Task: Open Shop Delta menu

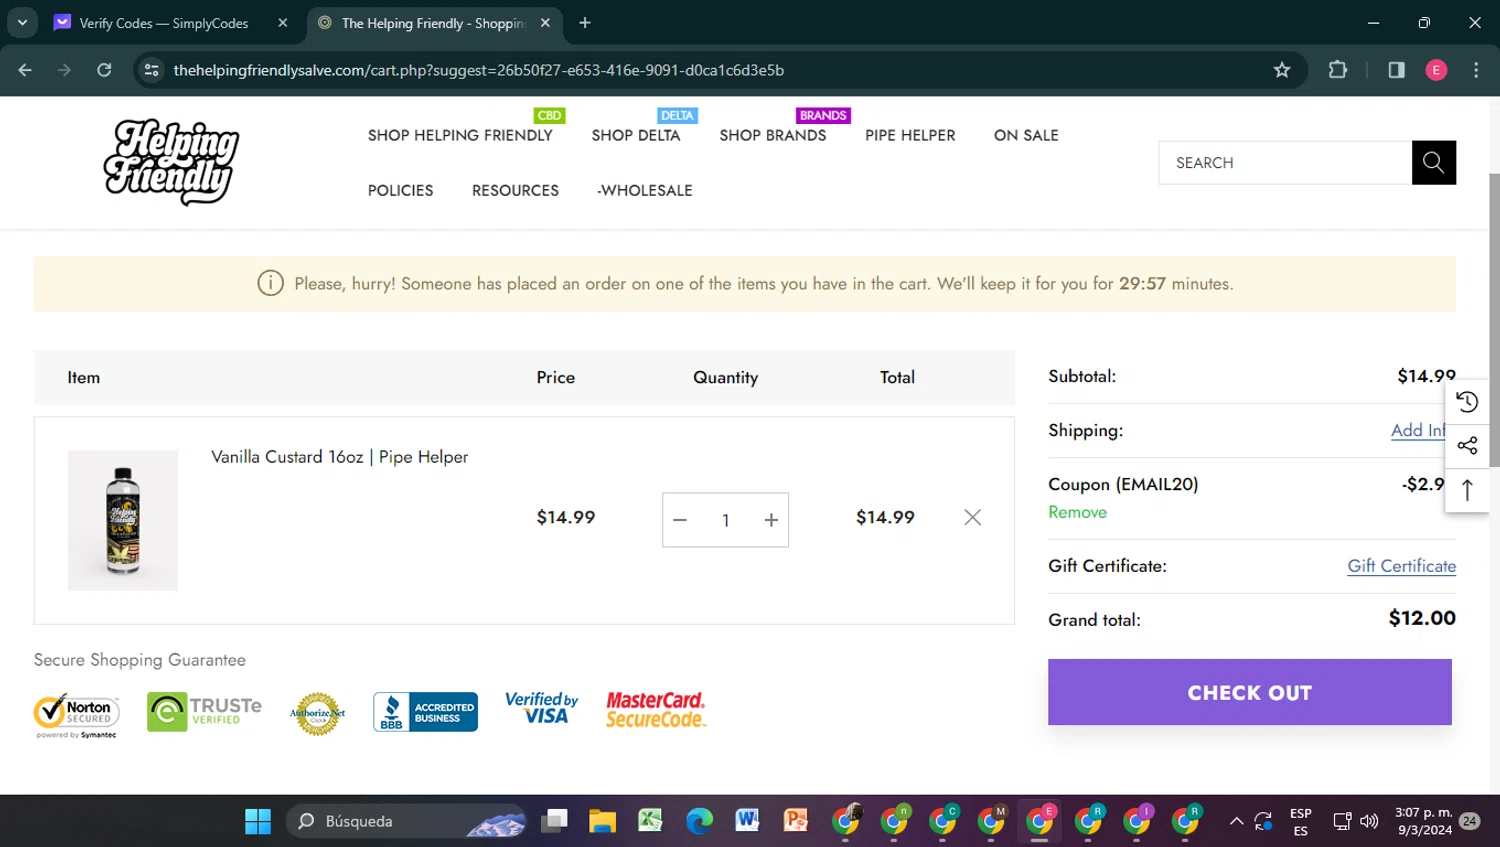Action: [636, 135]
